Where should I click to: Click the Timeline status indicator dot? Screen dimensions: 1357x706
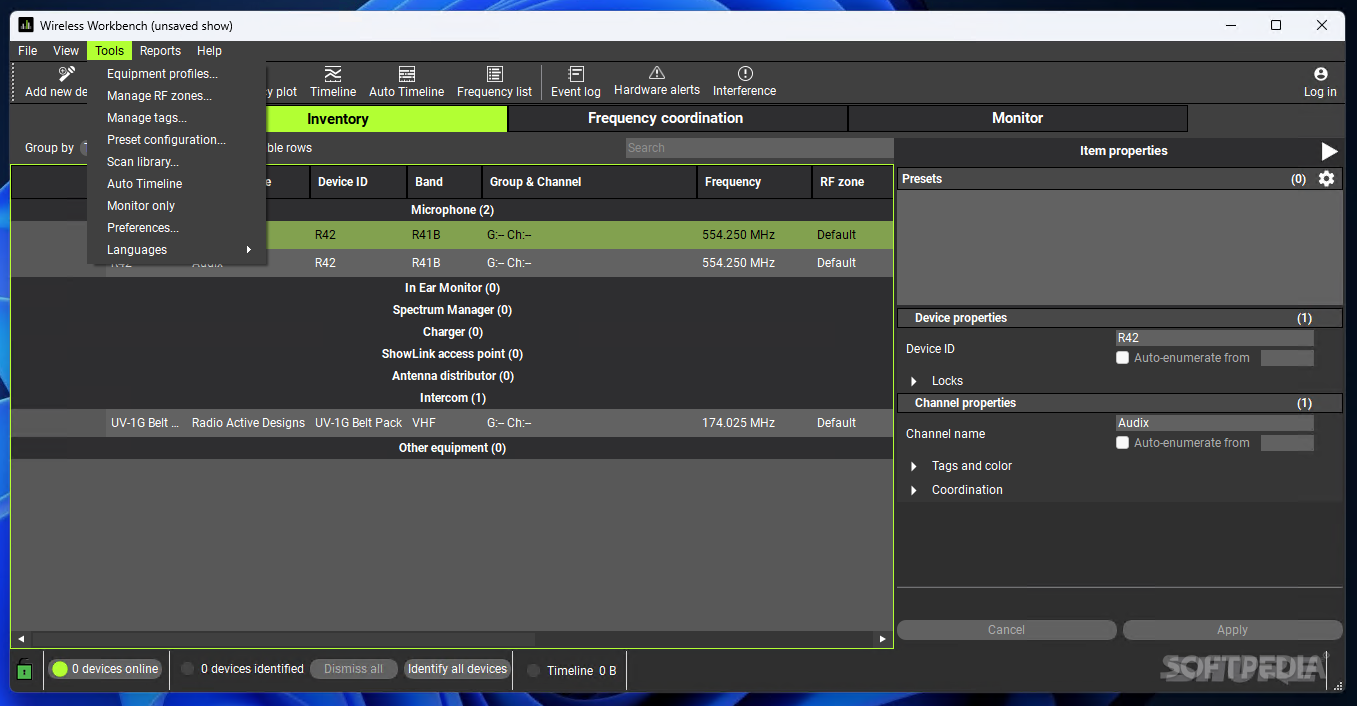coord(533,671)
